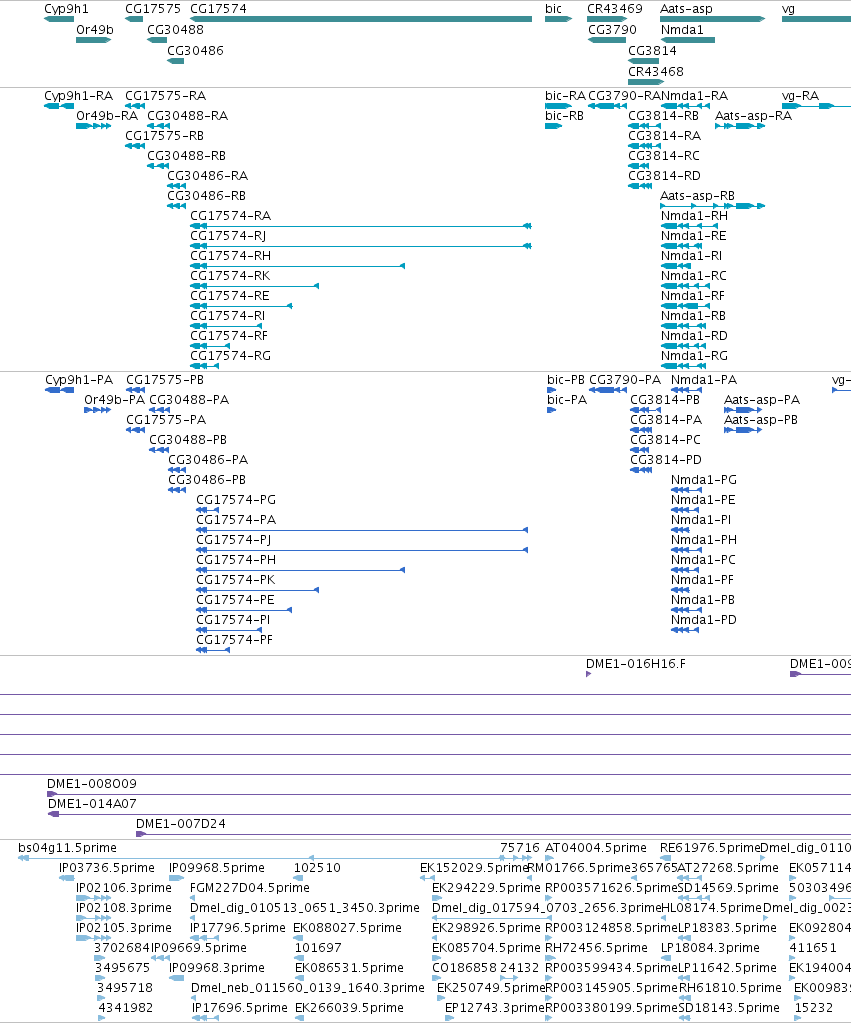Select the EK085704.5prime EST label

tap(486, 948)
